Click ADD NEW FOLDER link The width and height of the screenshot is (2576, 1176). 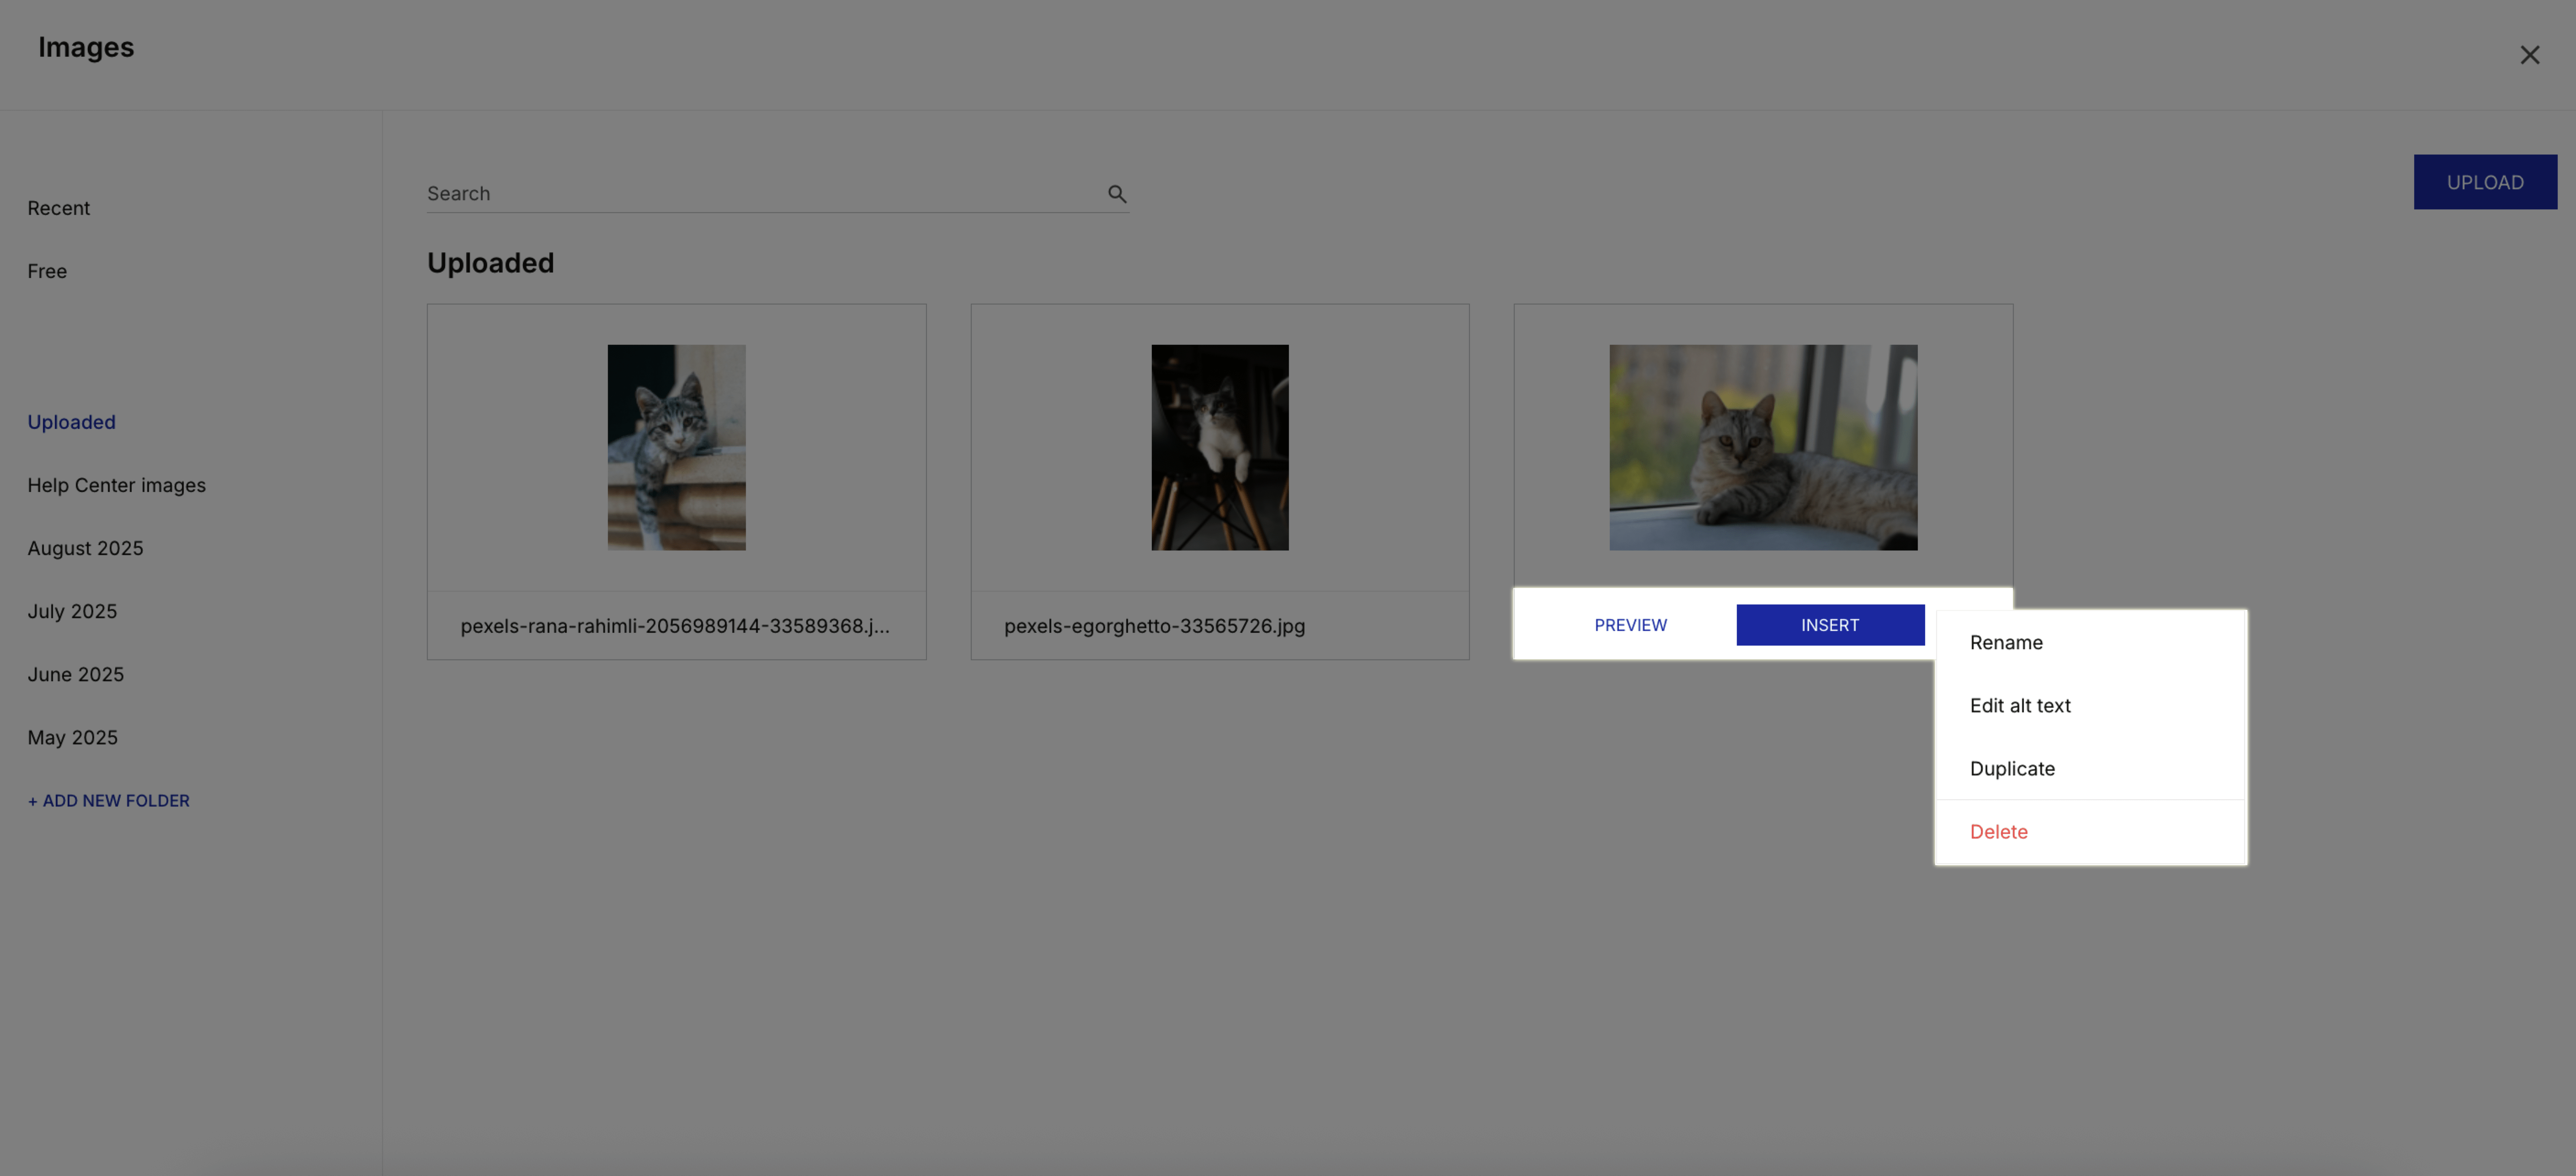pyautogui.click(x=108, y=800)
